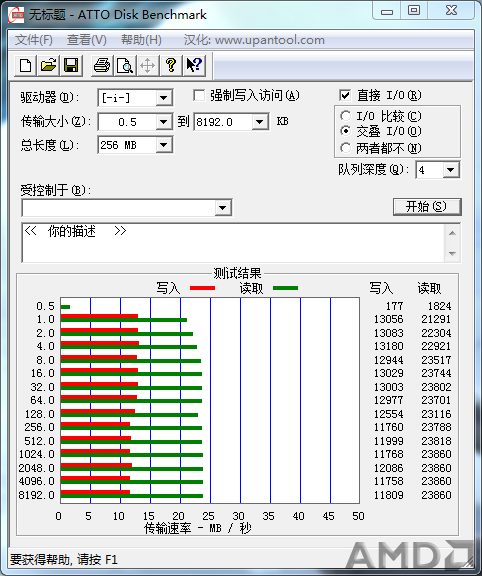
Task: Click read value 23116 in 128.0 row
Action: pos(436,414)
